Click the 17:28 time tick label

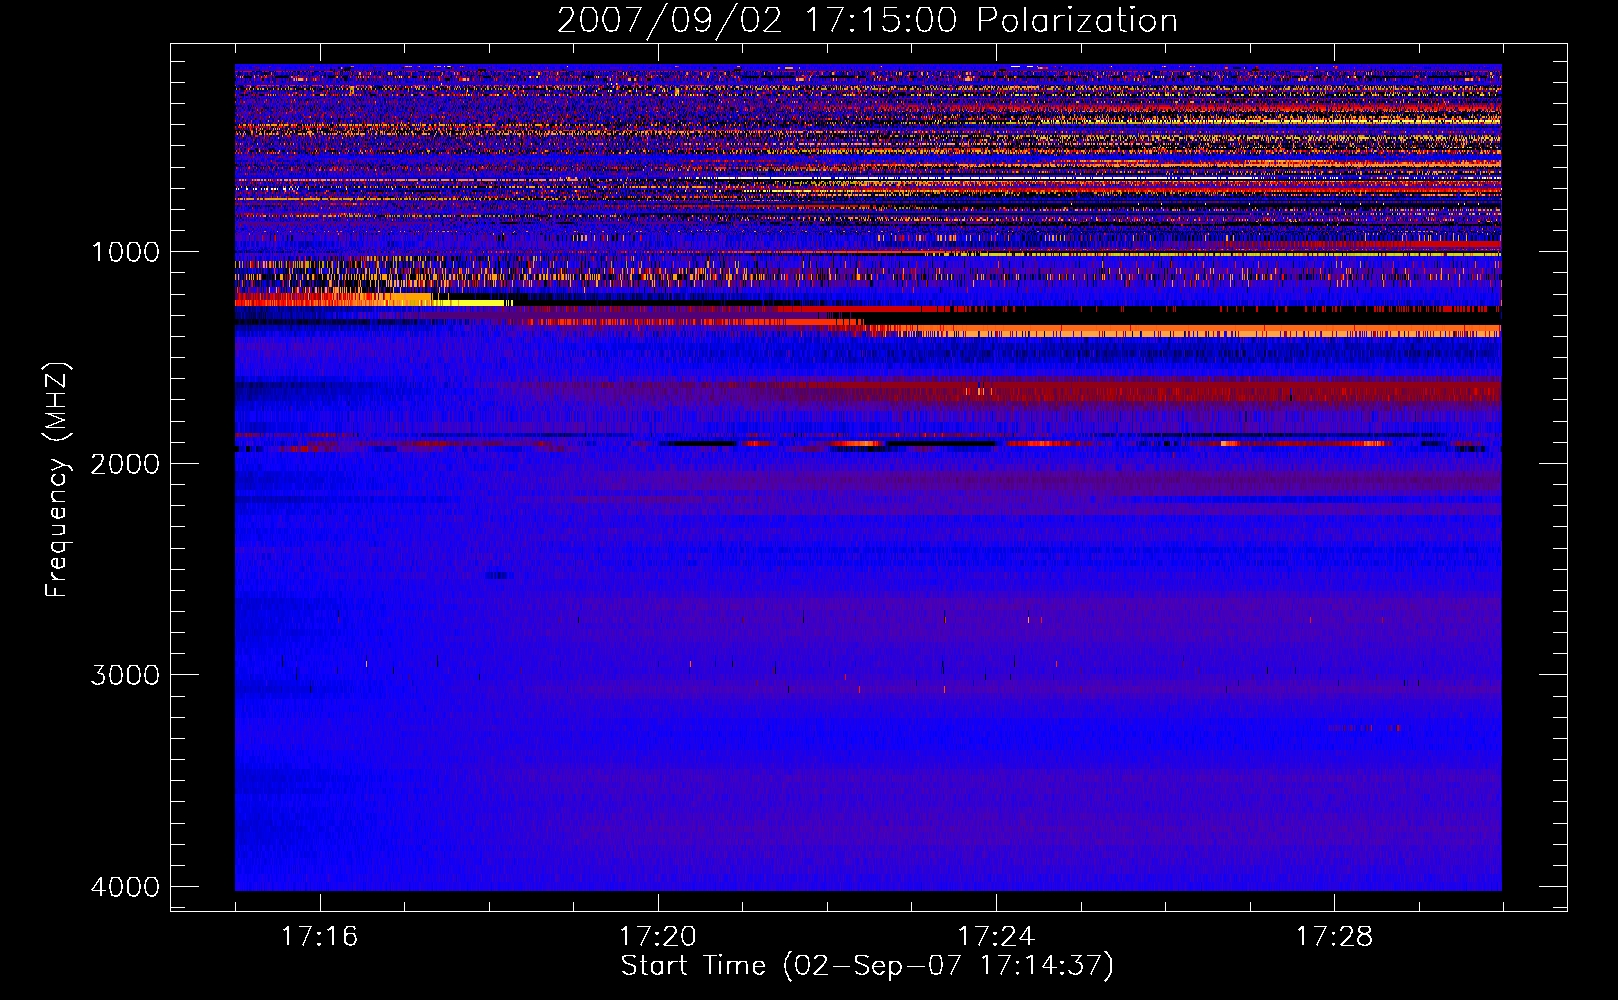point(1335,937)
